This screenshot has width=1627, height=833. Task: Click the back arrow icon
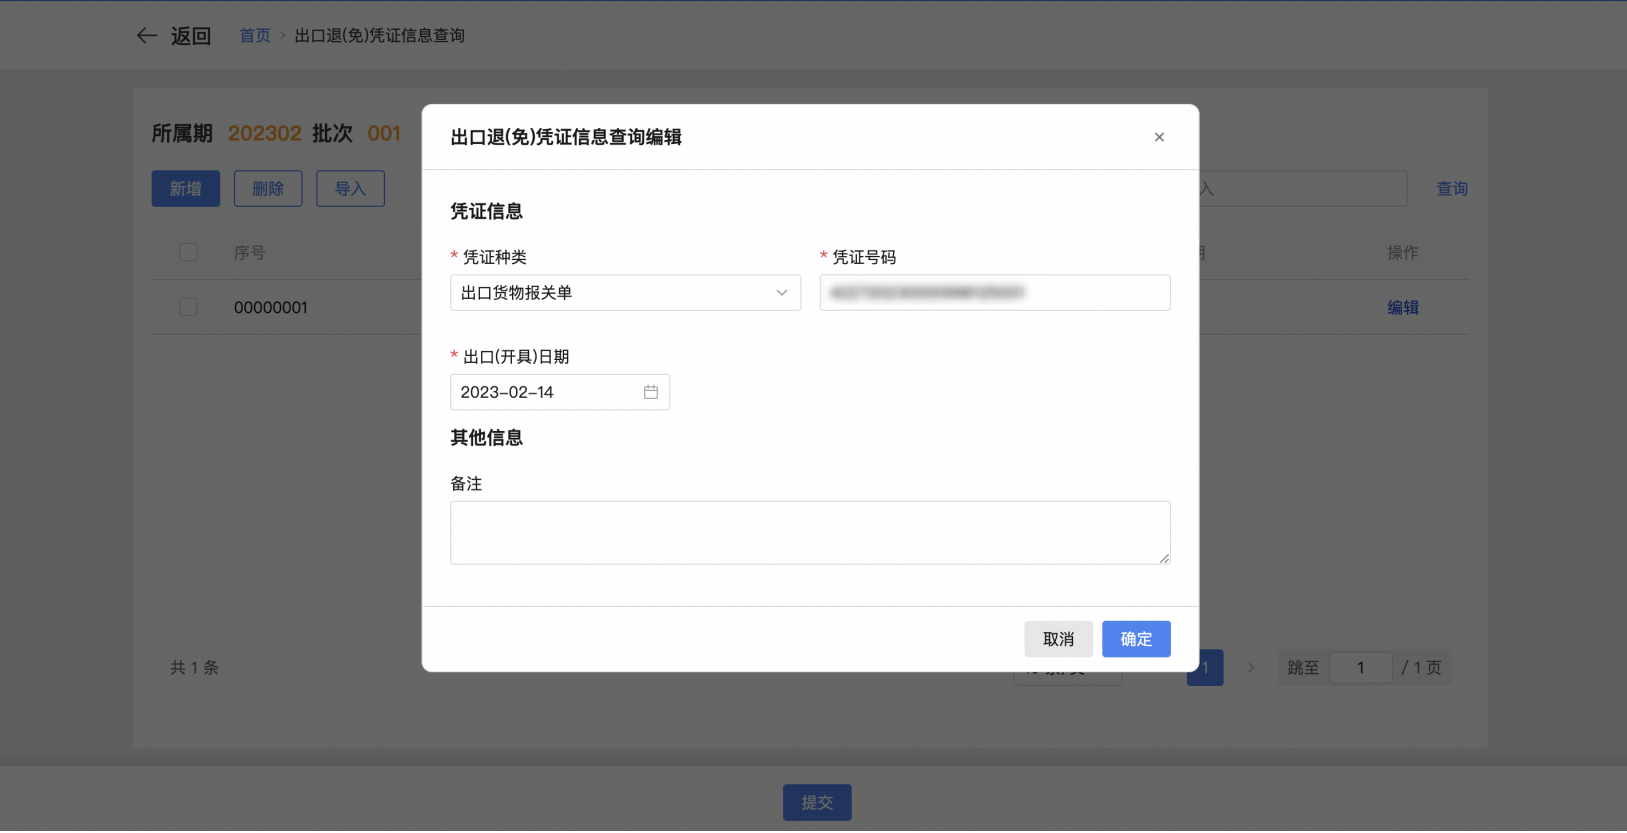coord(147,36)
